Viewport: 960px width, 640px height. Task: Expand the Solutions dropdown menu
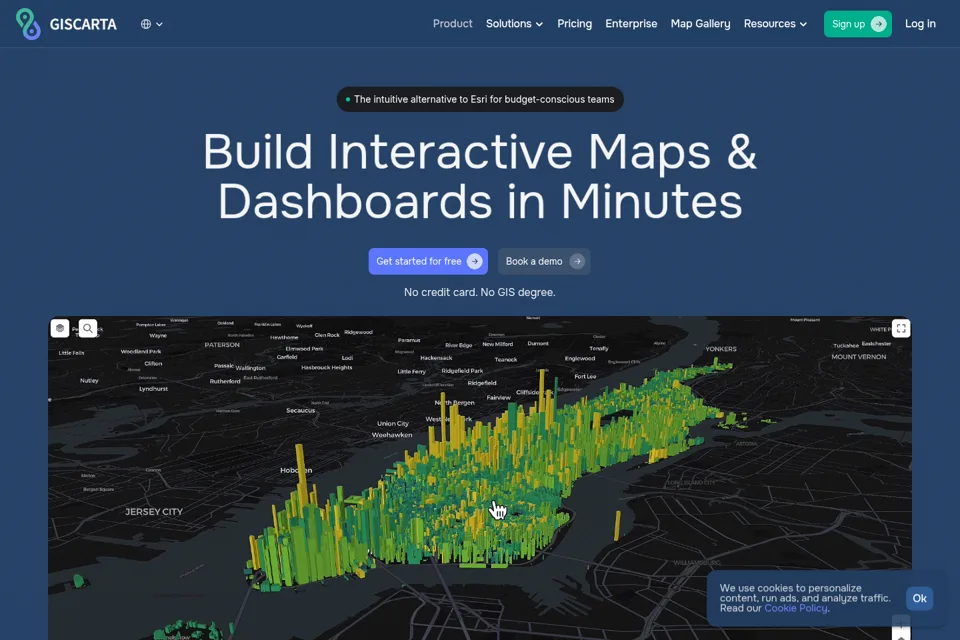(514, 24)
